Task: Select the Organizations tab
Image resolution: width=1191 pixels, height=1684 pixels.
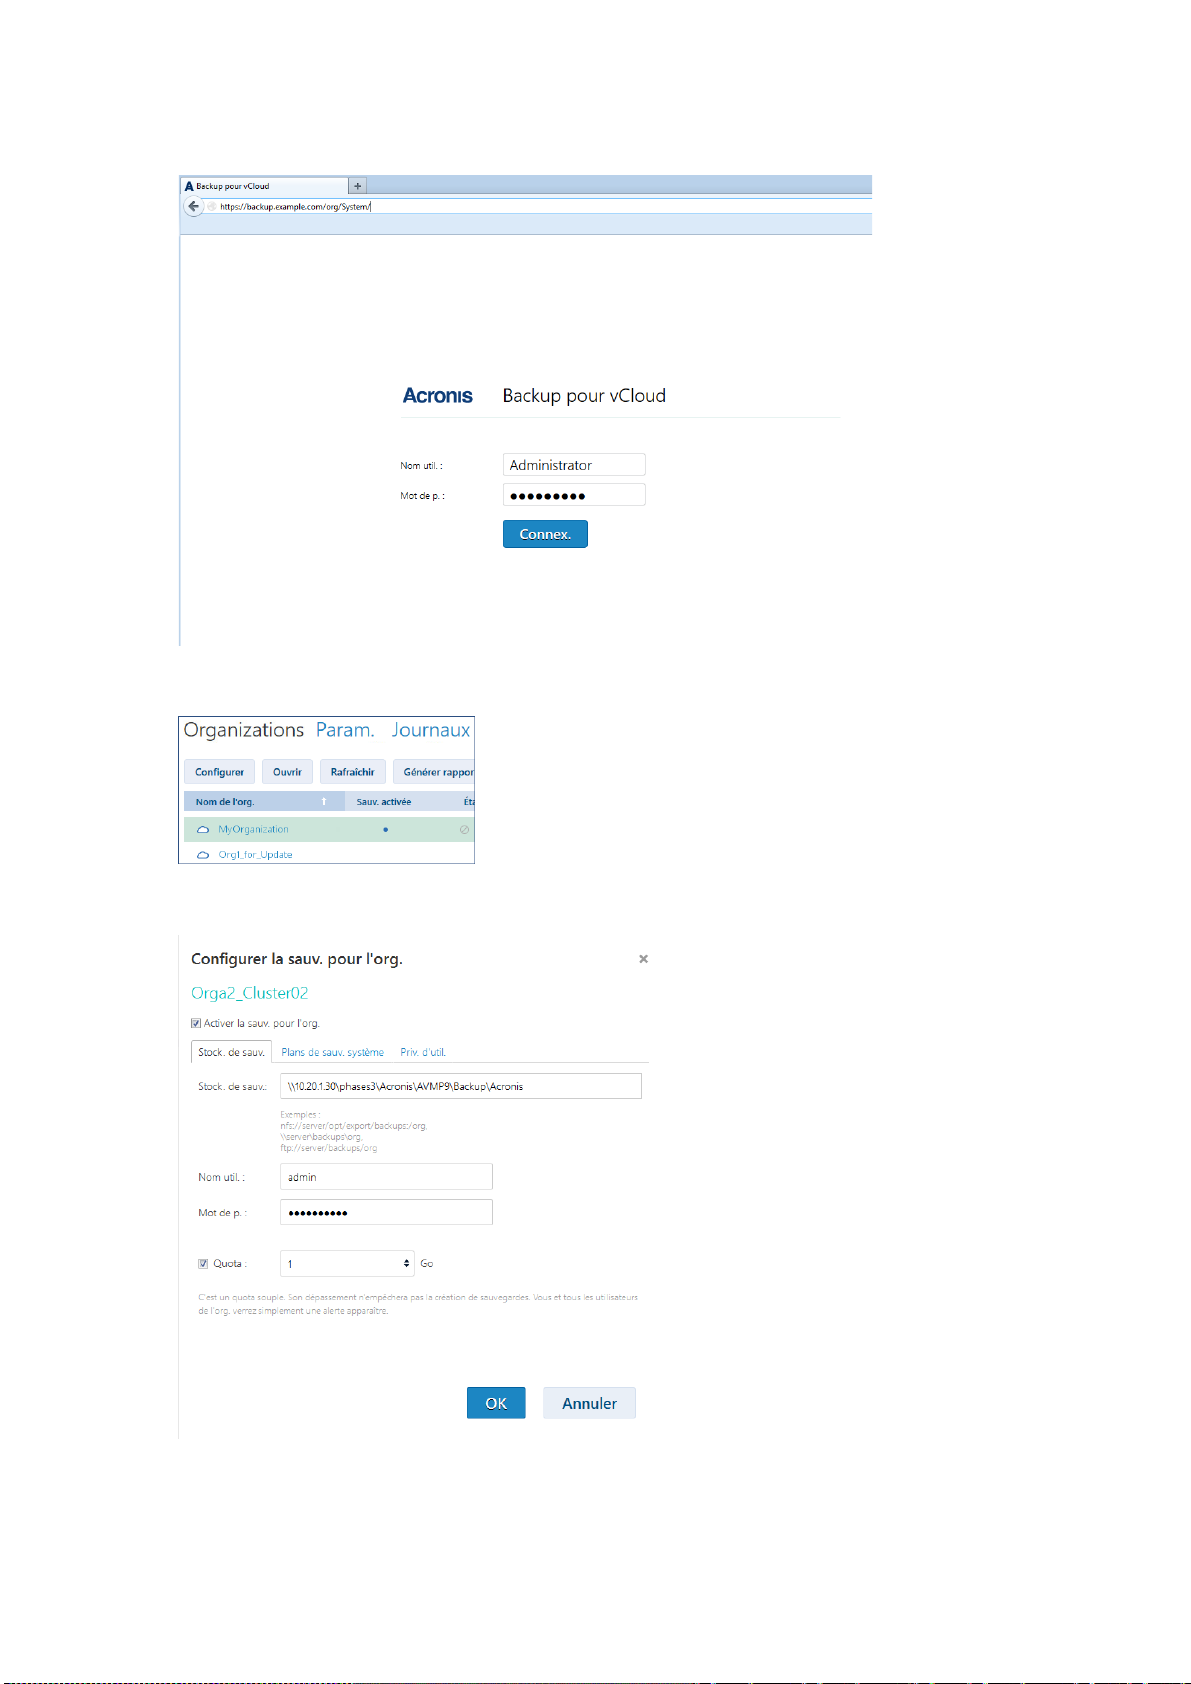Action: (244, 730)
